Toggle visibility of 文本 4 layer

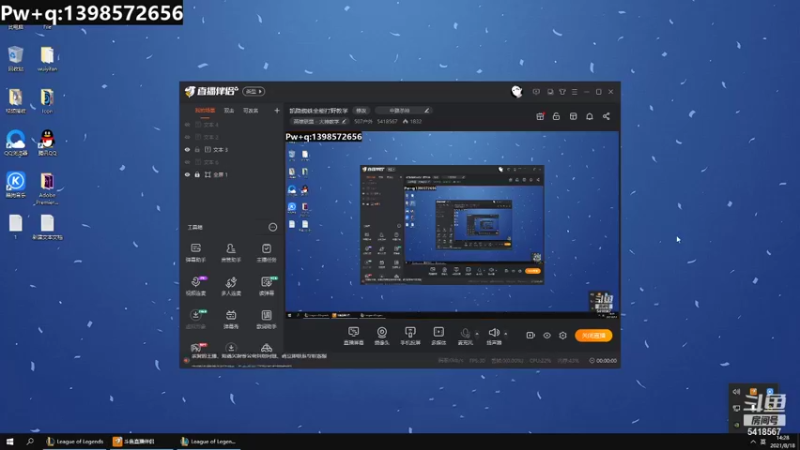(x=187, y=124)
